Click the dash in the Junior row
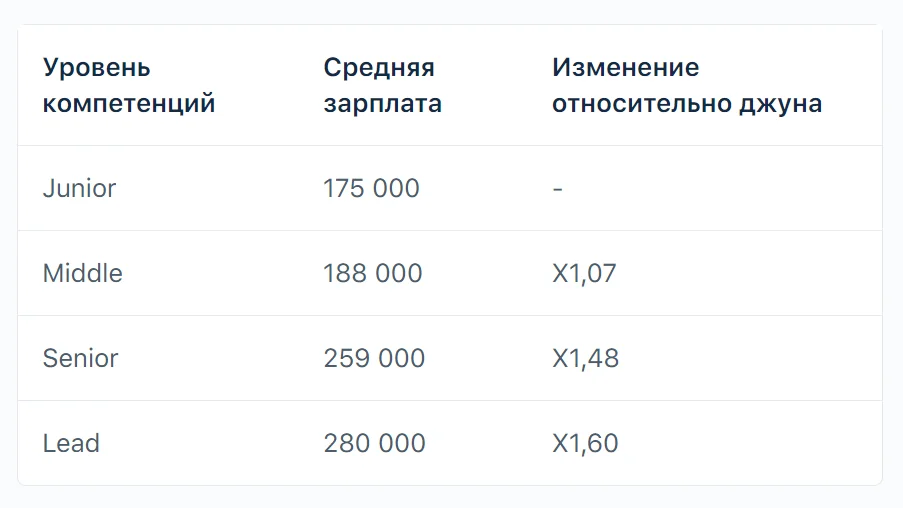The height and width of the screenshot is (508, 903). (x=557, y=188)
